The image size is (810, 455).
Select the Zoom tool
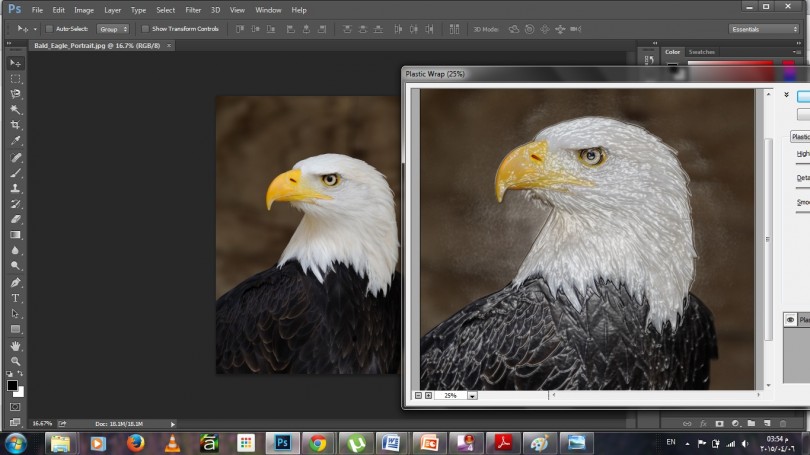15,362
